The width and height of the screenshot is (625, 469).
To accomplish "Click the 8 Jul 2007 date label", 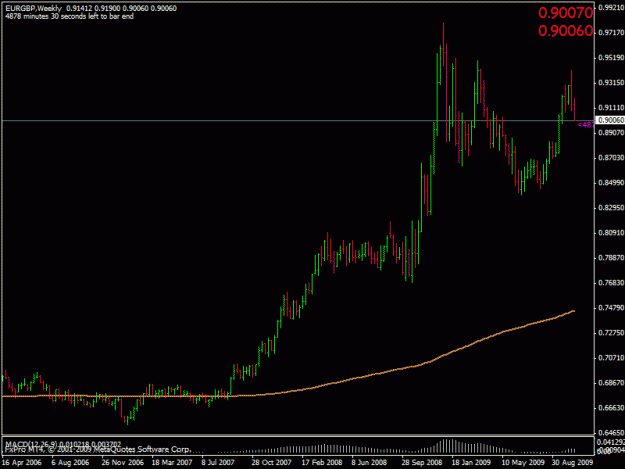I will (218, 463).
